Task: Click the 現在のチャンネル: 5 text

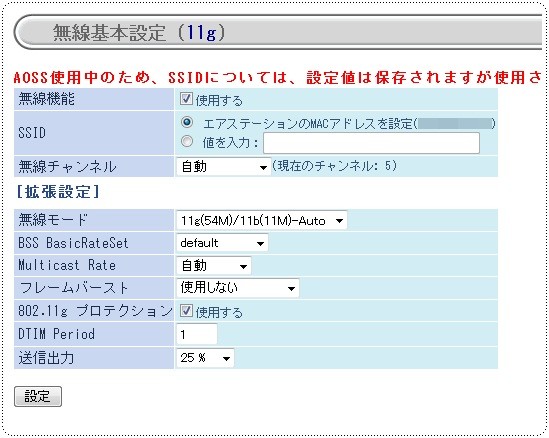Action: click(x=334, y=166)
